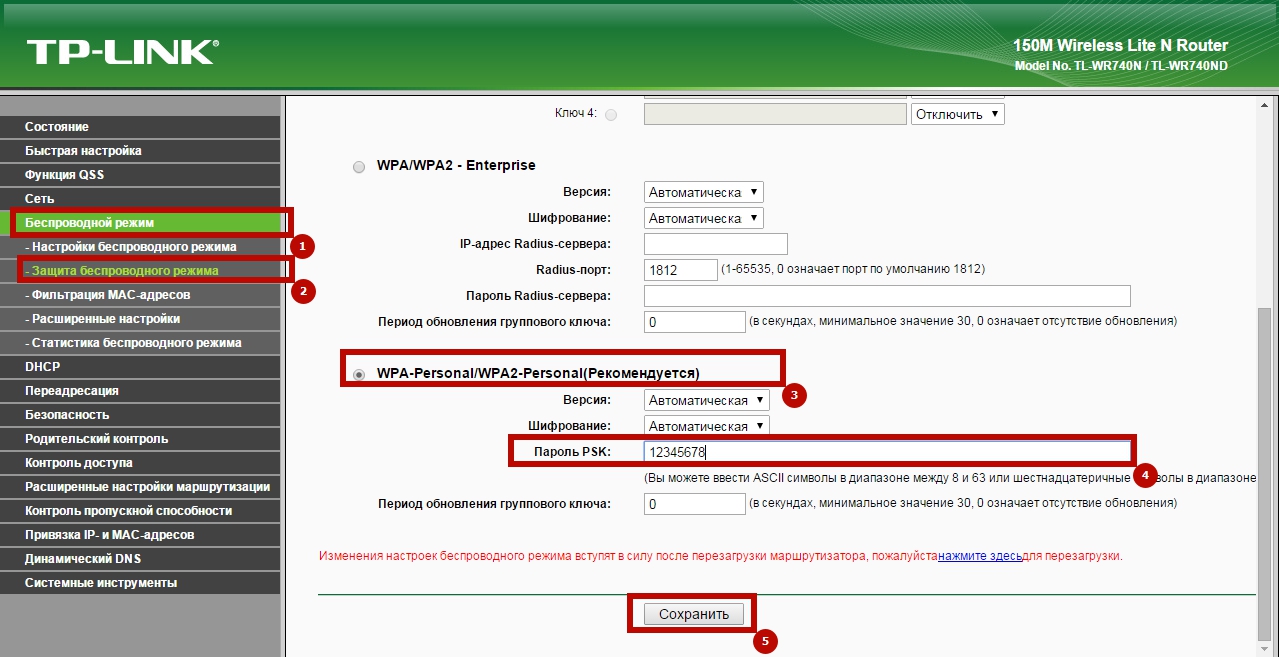Select the Ключ 4 radio button
The height and width of the screenshot is (657, 1279).
[611, 115]
